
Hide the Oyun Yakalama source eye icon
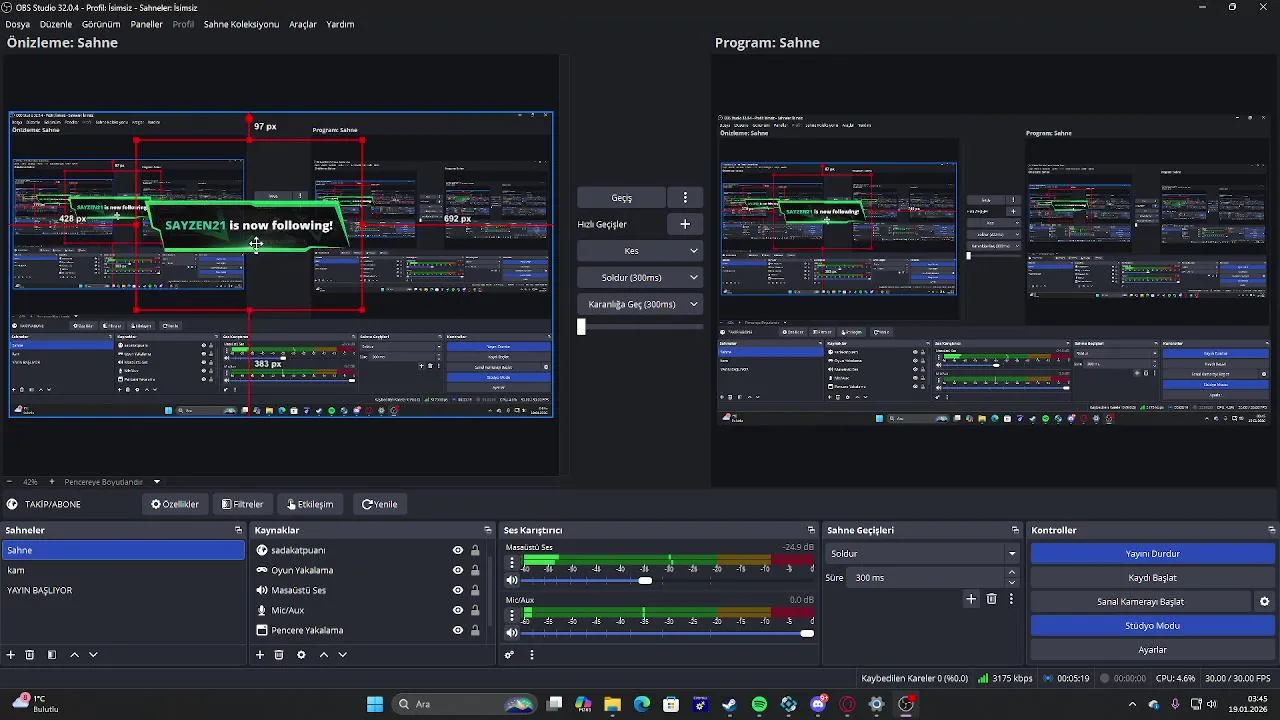coord(458,570)
